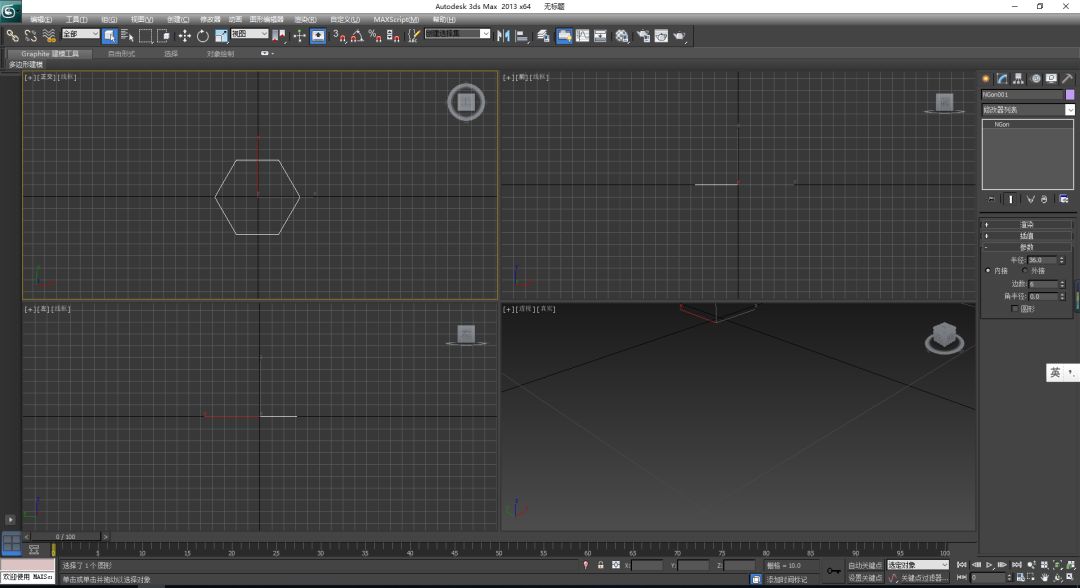Click the Mirror tool icon
This screenshot has height=588, width=1080.
(x=504, y=36)
